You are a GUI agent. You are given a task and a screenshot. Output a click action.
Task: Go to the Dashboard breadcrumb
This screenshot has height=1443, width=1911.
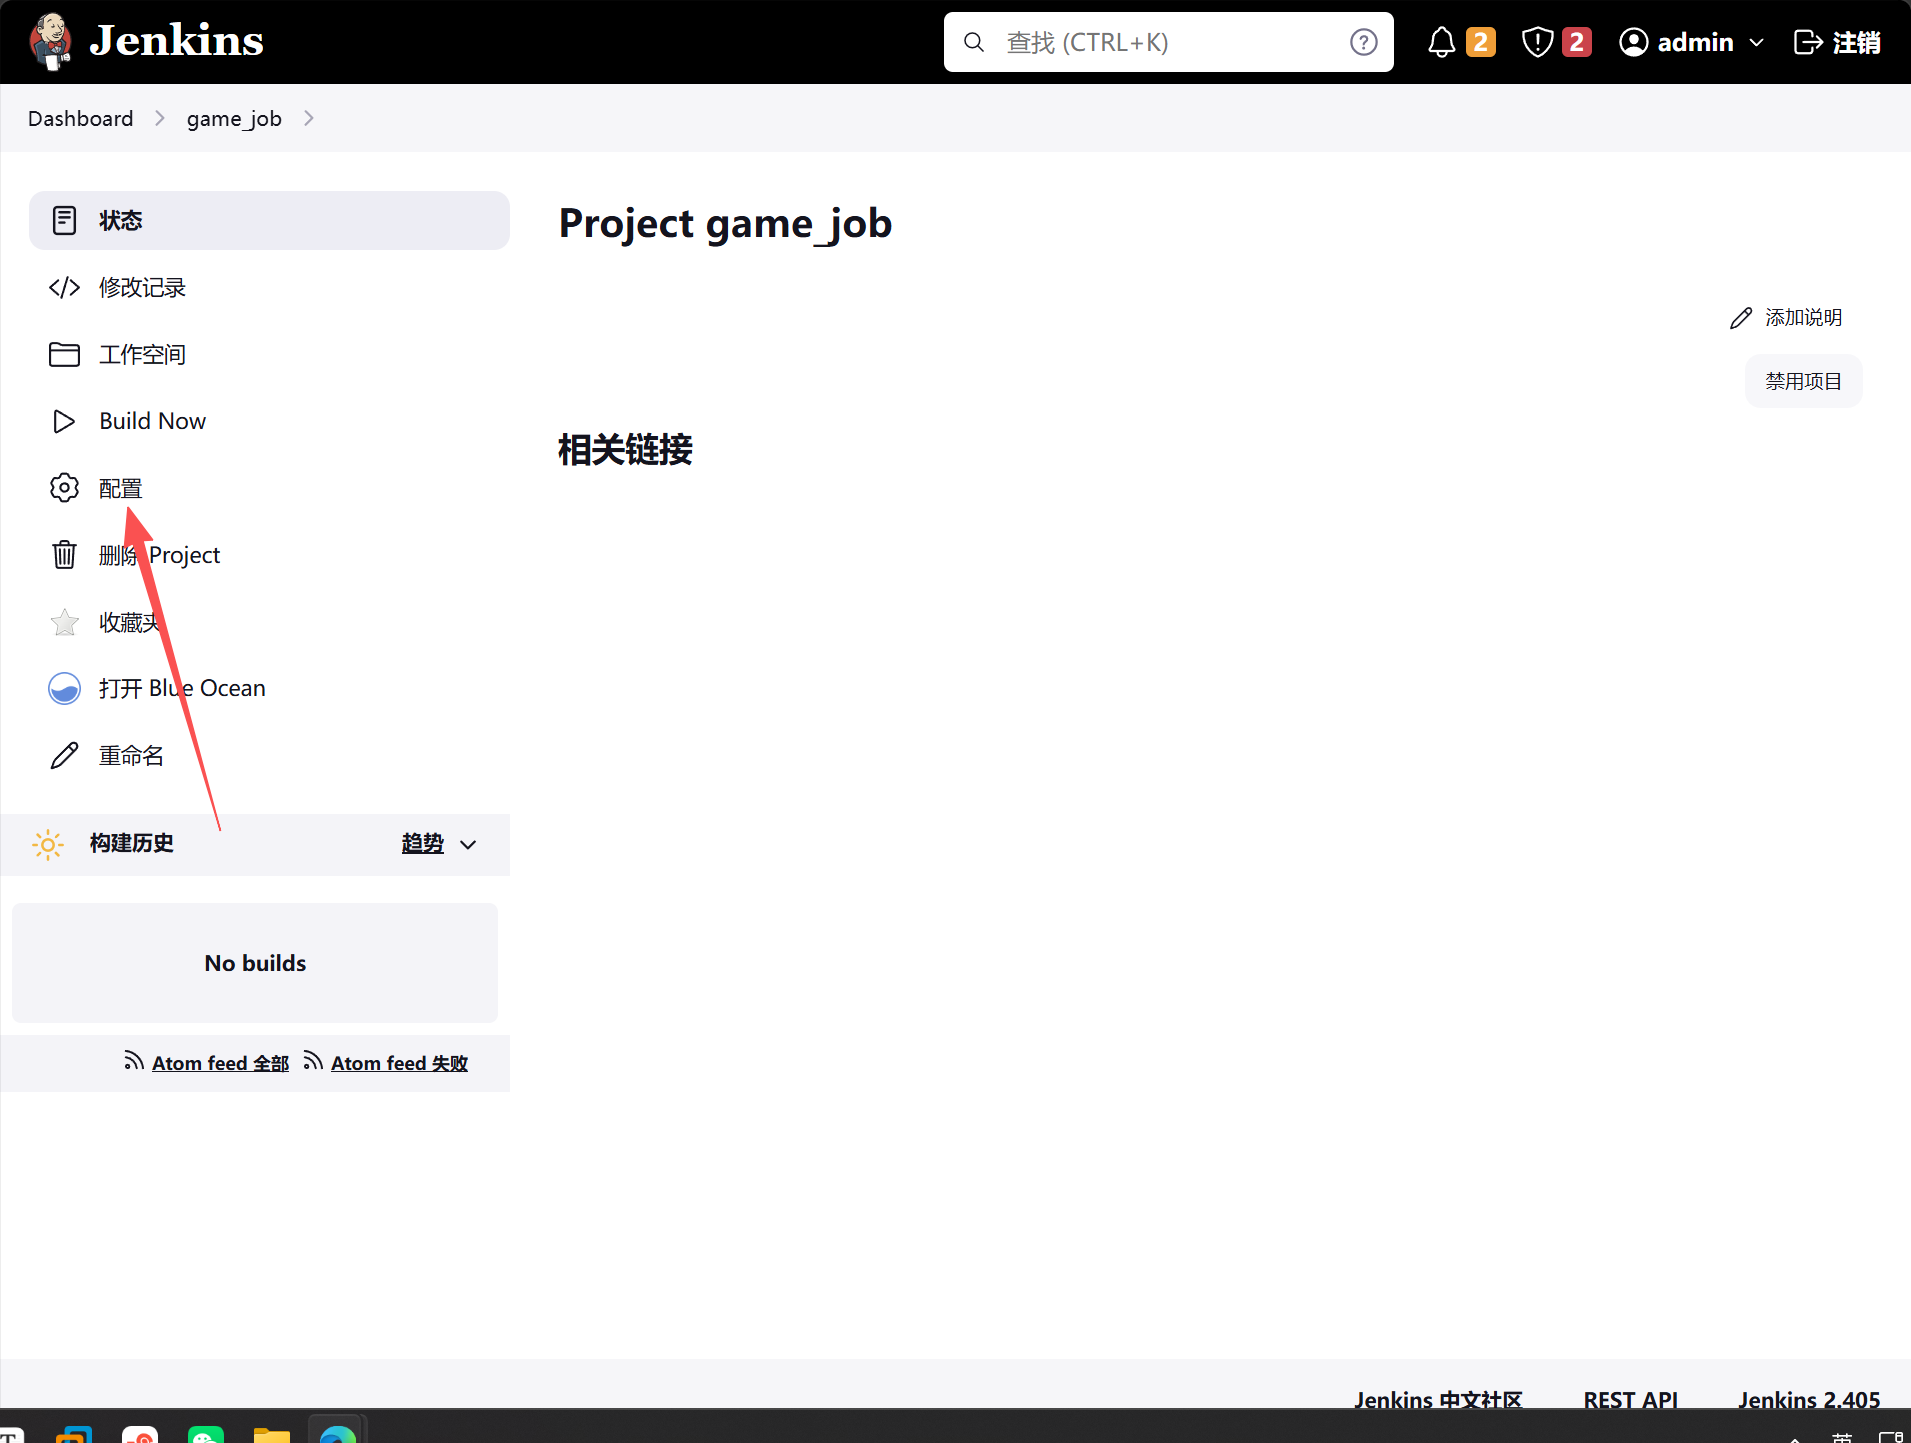(x=80, y=118)
